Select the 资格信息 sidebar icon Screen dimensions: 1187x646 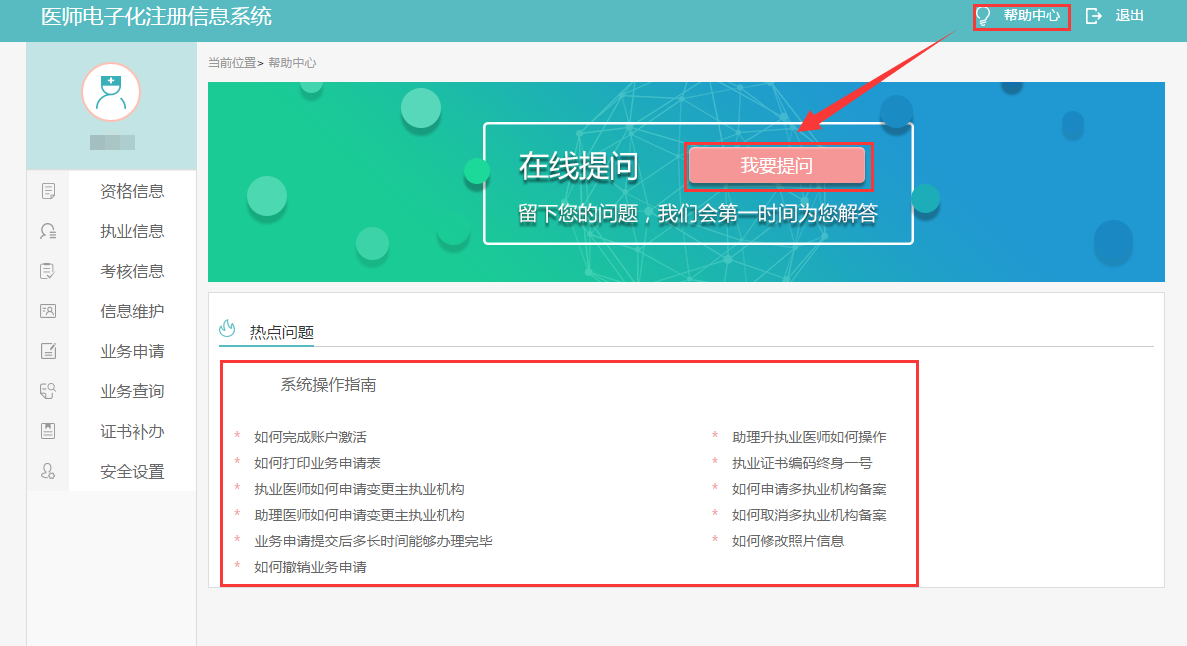coord(47,191)
